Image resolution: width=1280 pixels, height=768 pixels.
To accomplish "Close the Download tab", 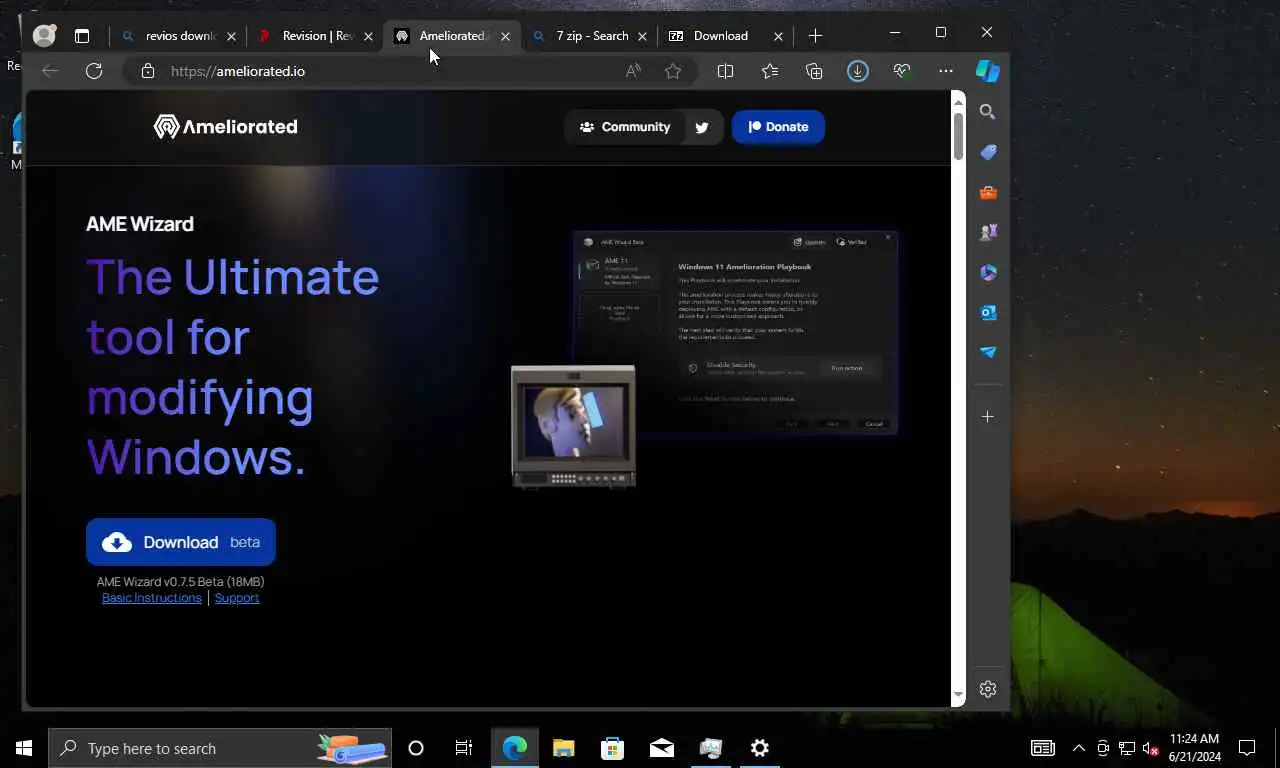I will click(778, 36).
